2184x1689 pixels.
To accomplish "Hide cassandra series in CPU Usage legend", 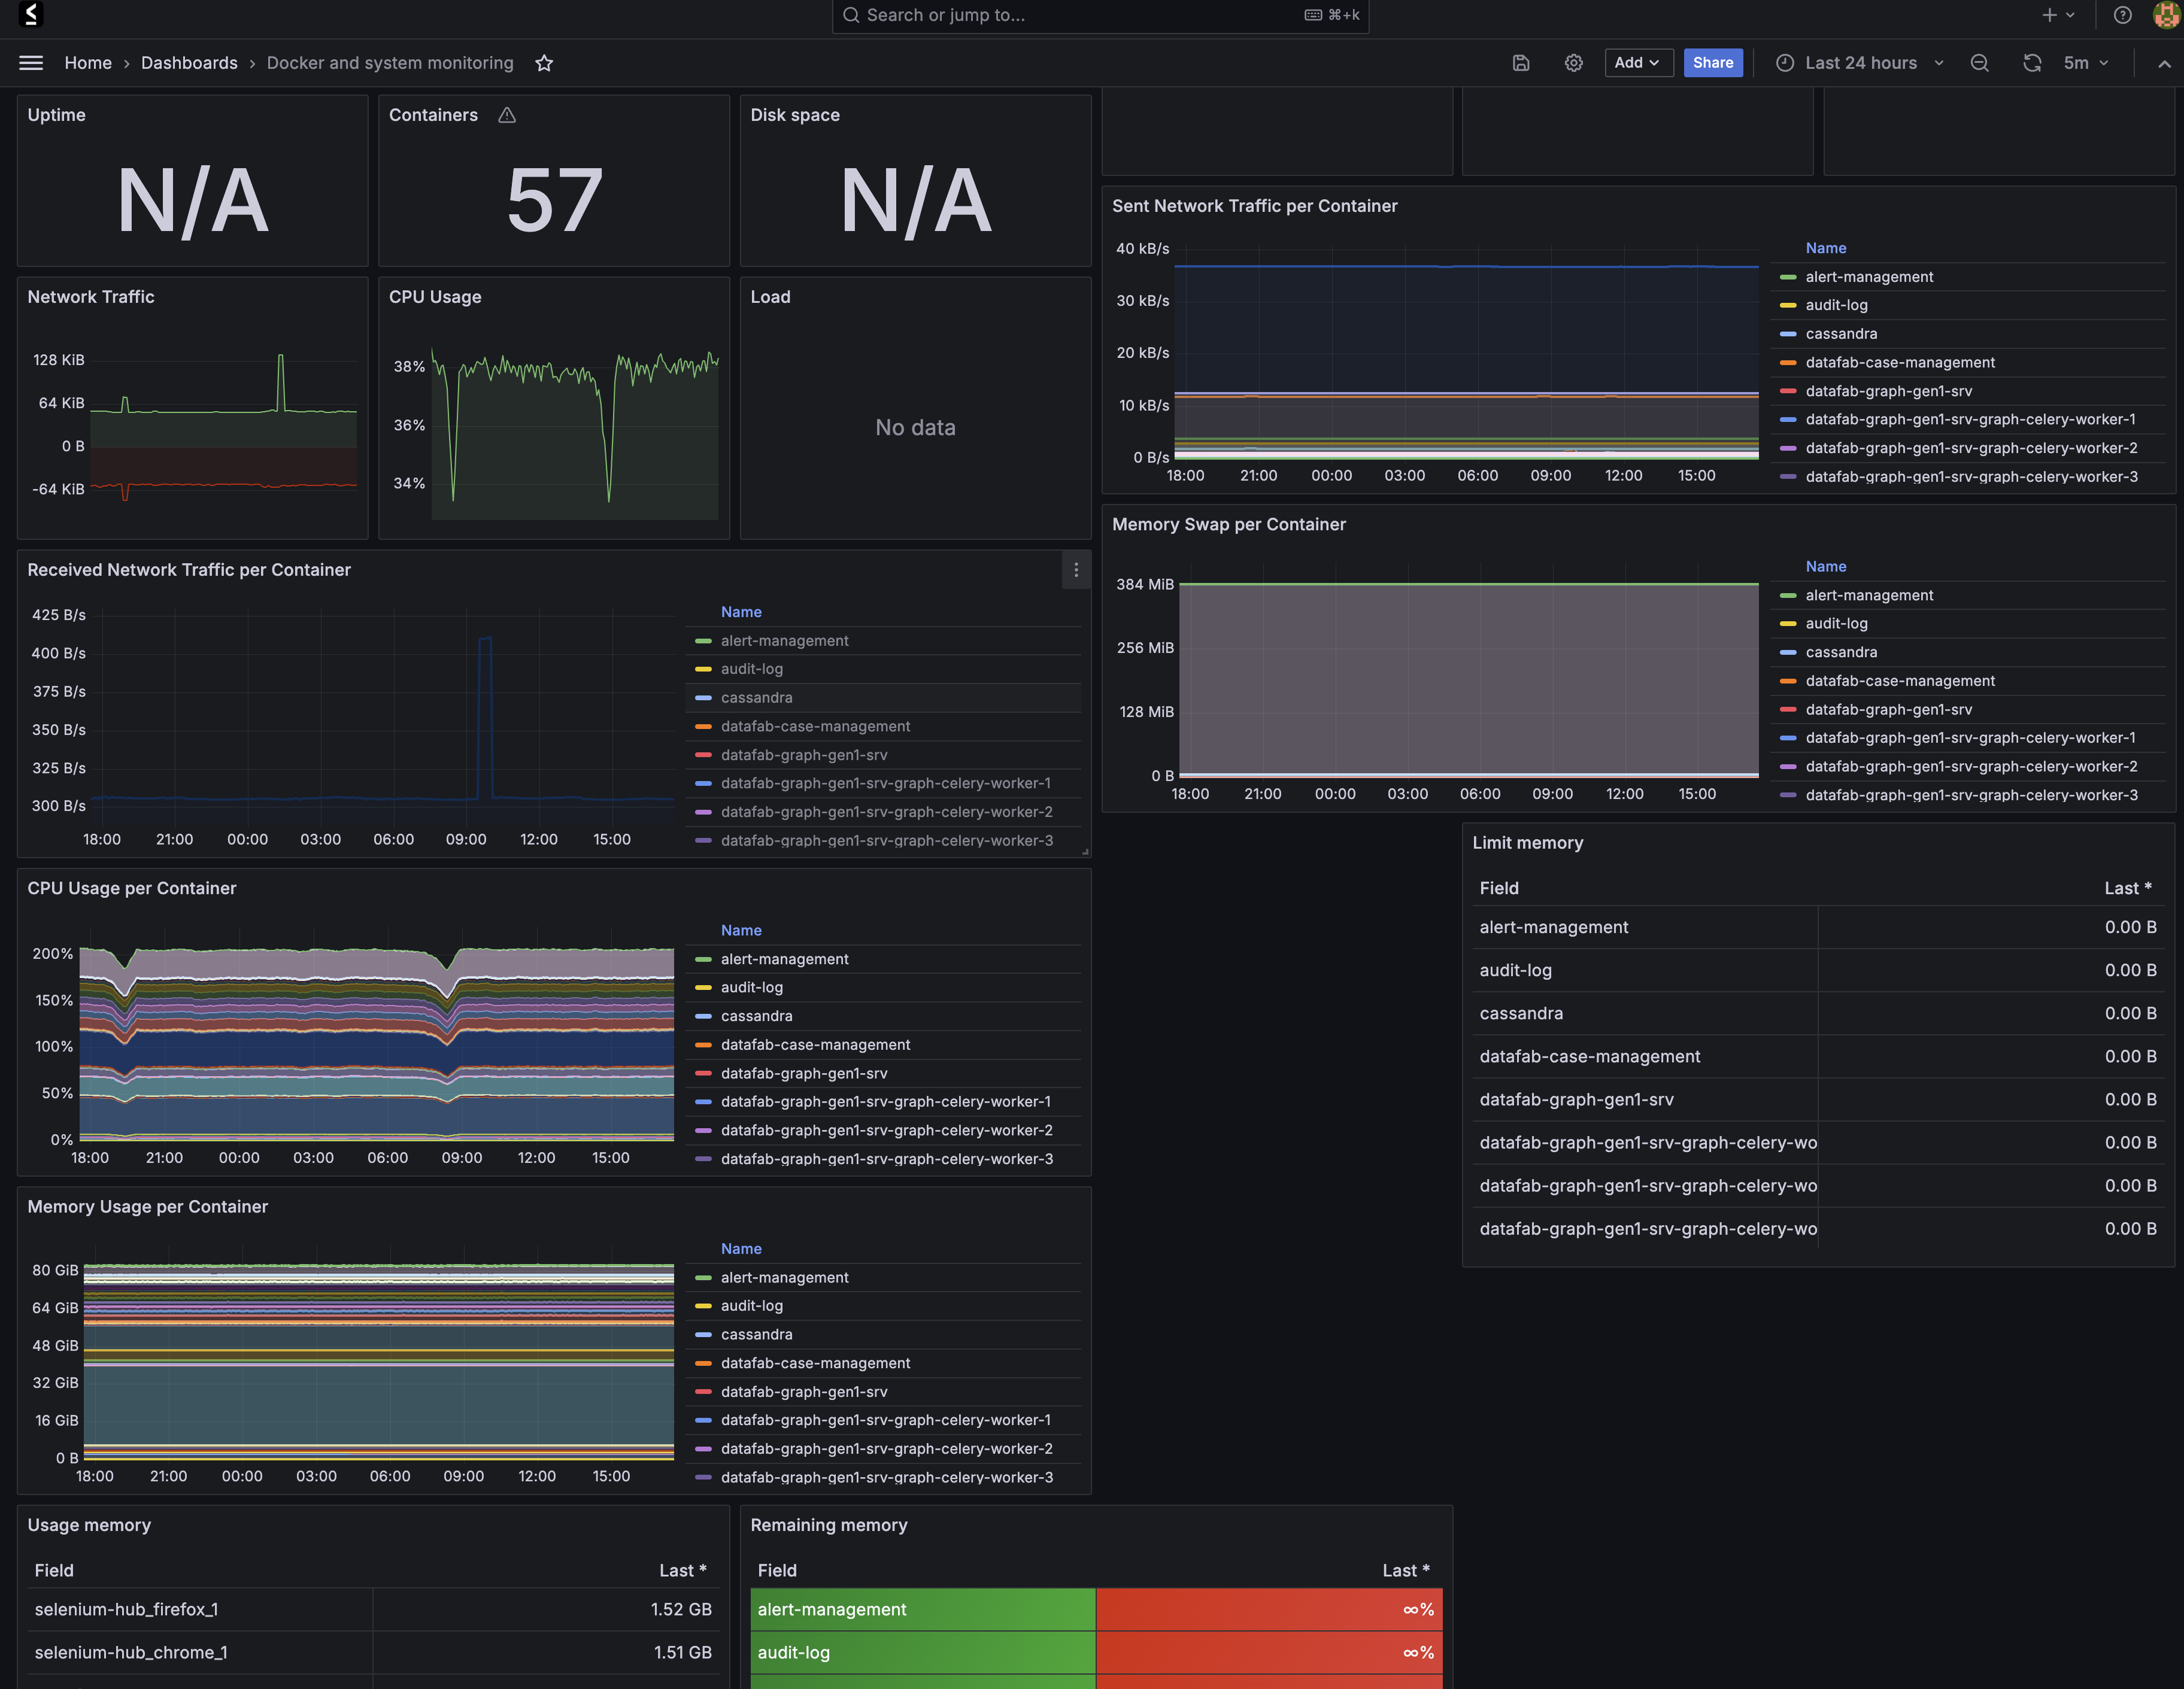I will click(757, 1015).
